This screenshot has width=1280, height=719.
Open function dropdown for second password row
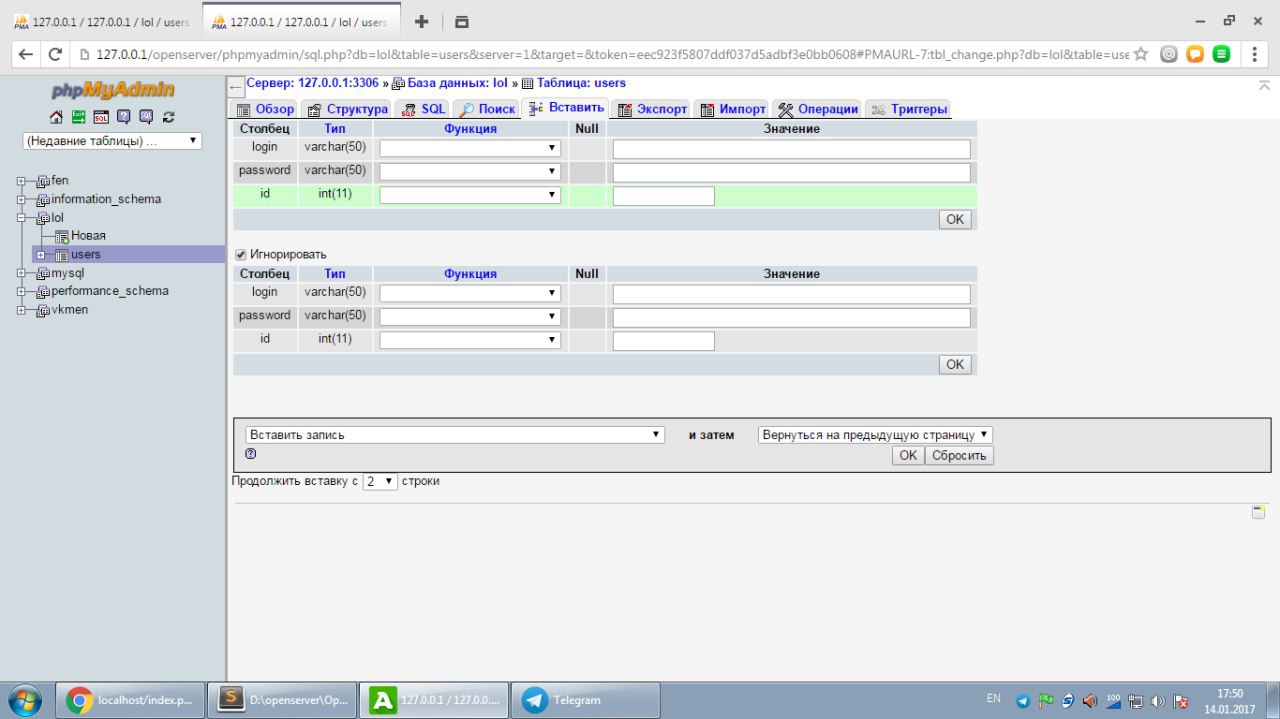[470, 316]
